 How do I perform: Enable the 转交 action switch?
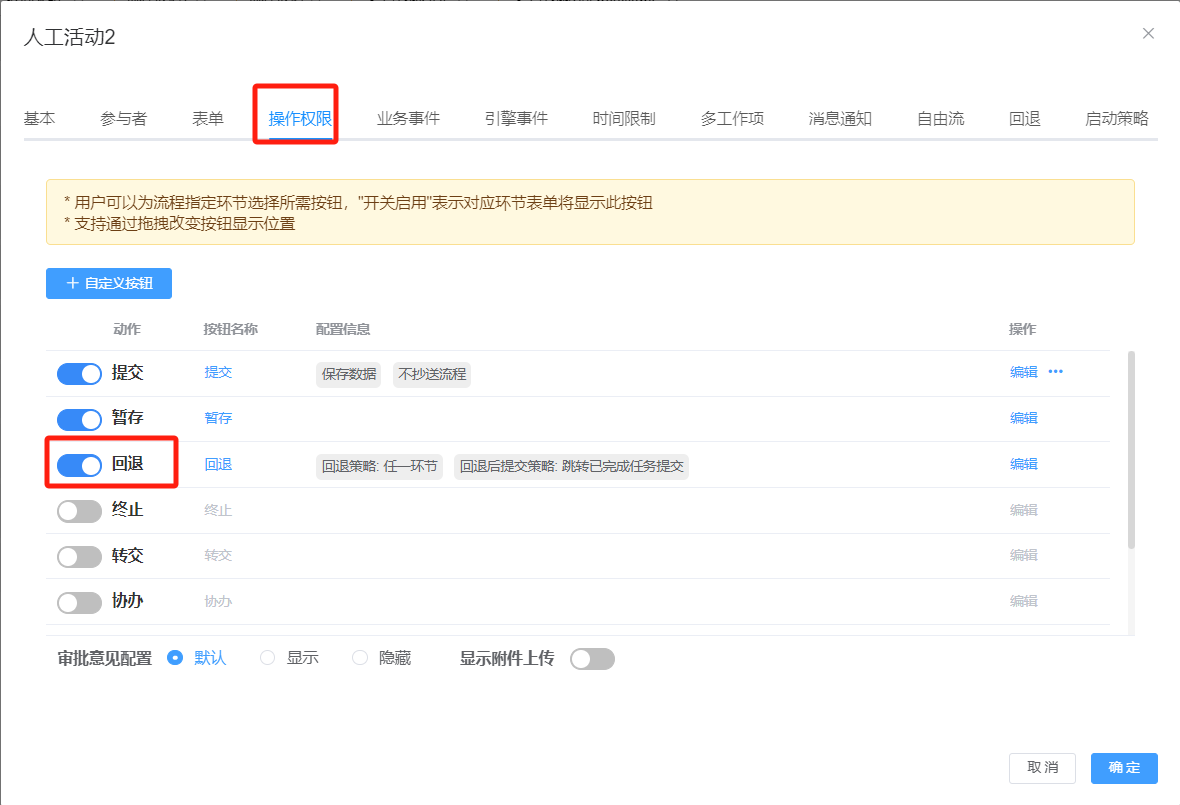pyautogui.click(x=79, y=556)
